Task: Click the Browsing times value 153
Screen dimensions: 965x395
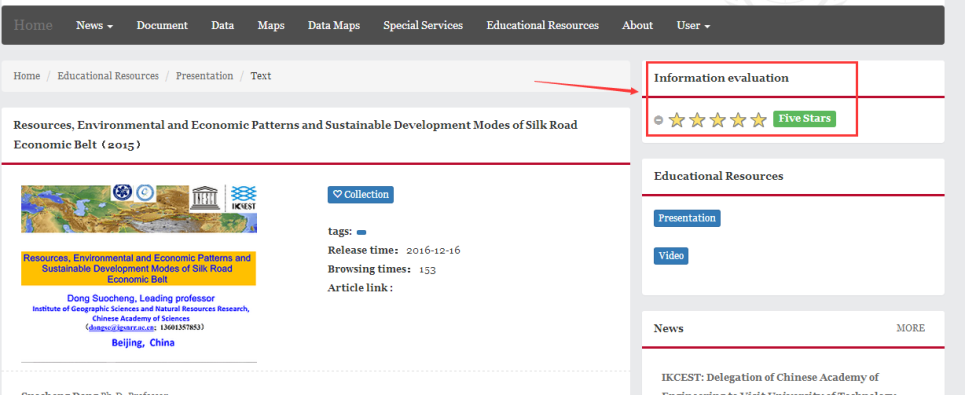Action: point(427,269)
